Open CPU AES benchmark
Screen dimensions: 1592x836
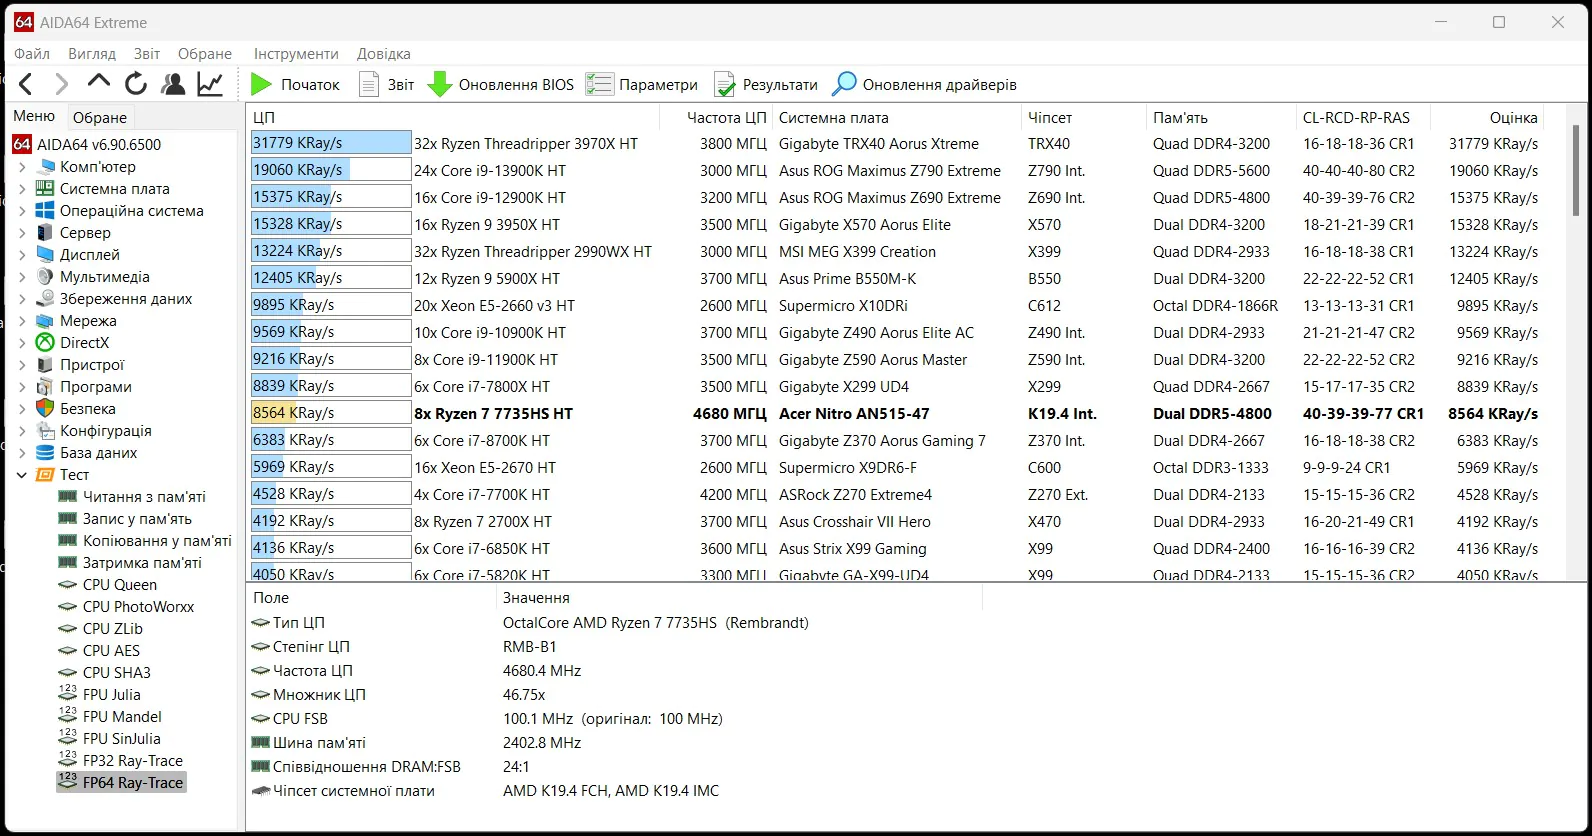(x=100, y=651)
